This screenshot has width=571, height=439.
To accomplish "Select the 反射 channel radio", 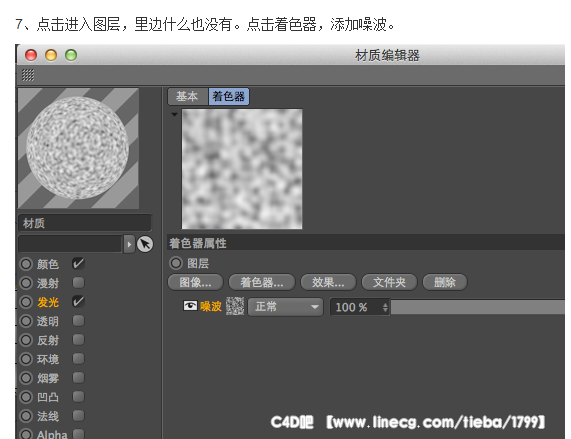I will click(x=26, y=340).
